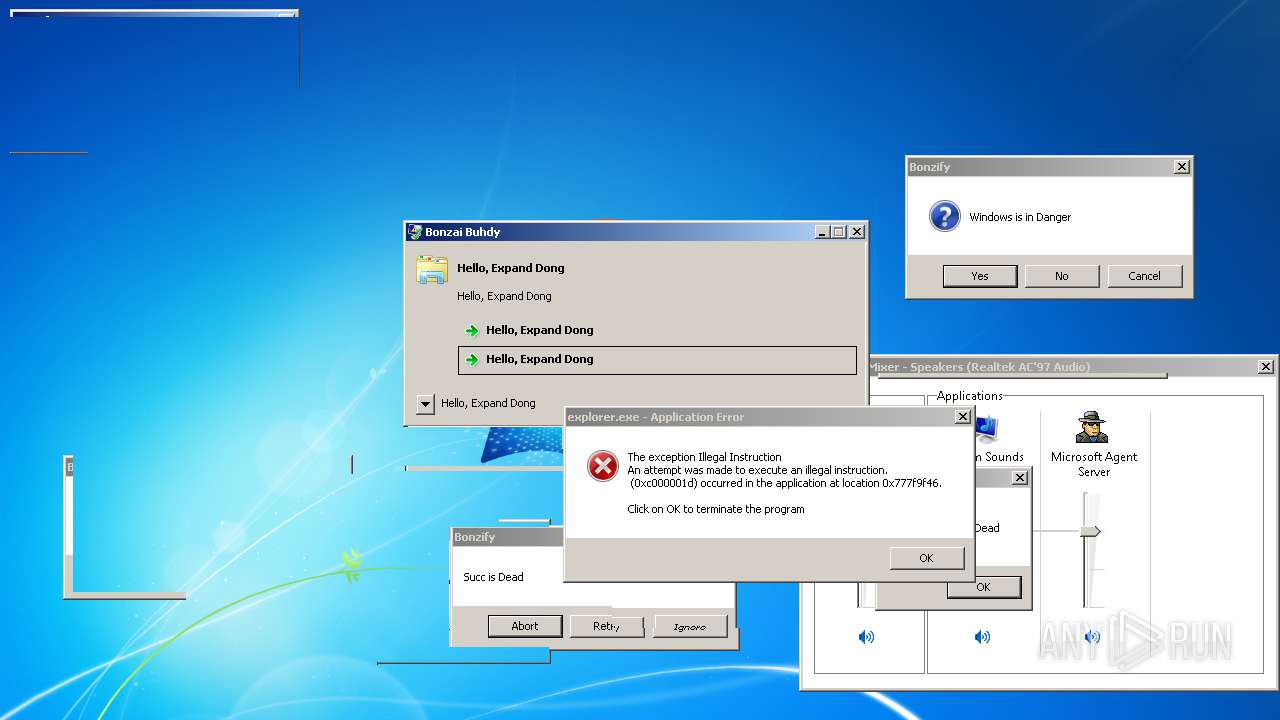Confirm OK on explorer.exe Application Error
This screenshot has width=1280, height=720.
tap(926, 558)
